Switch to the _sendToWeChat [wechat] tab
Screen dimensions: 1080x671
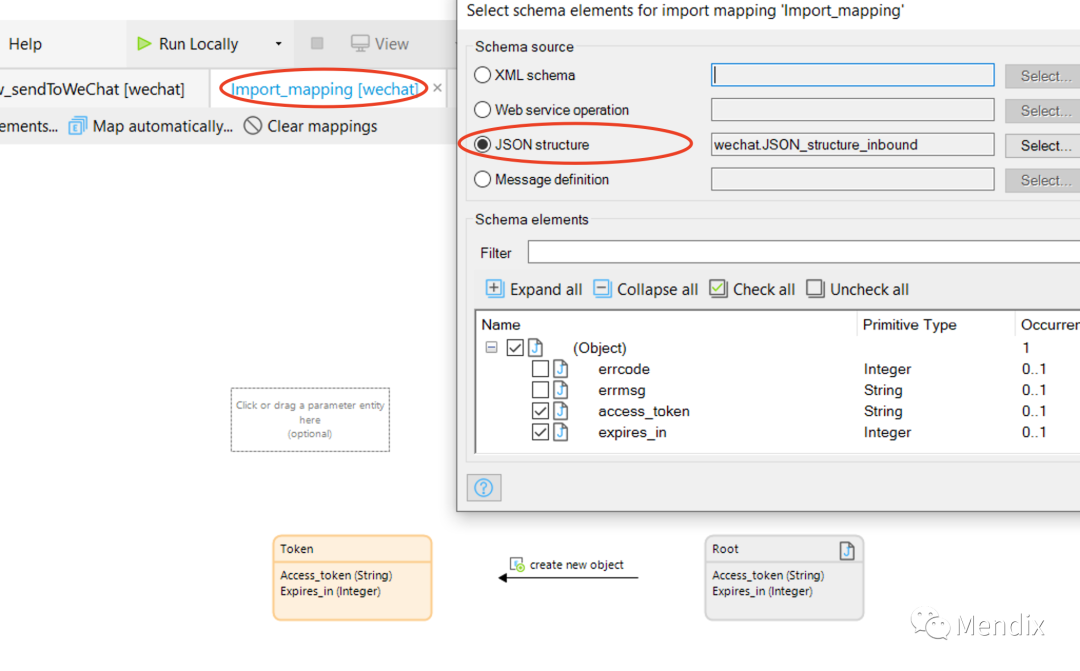click(92, 89)
